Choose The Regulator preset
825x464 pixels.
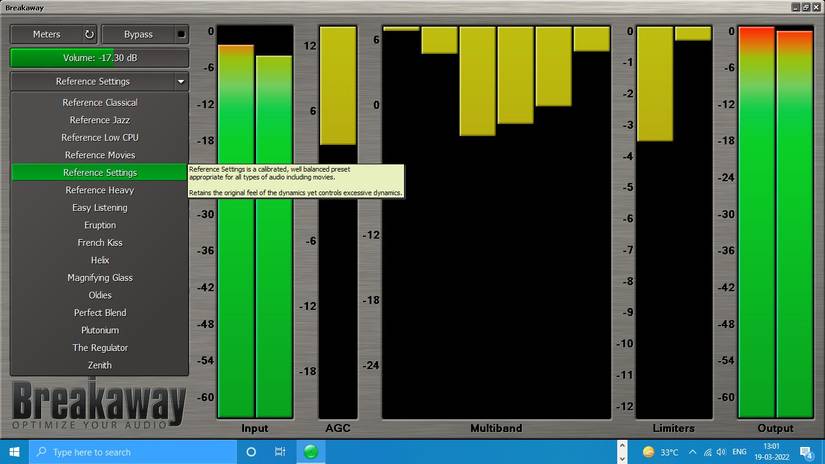tap(99, 348)
